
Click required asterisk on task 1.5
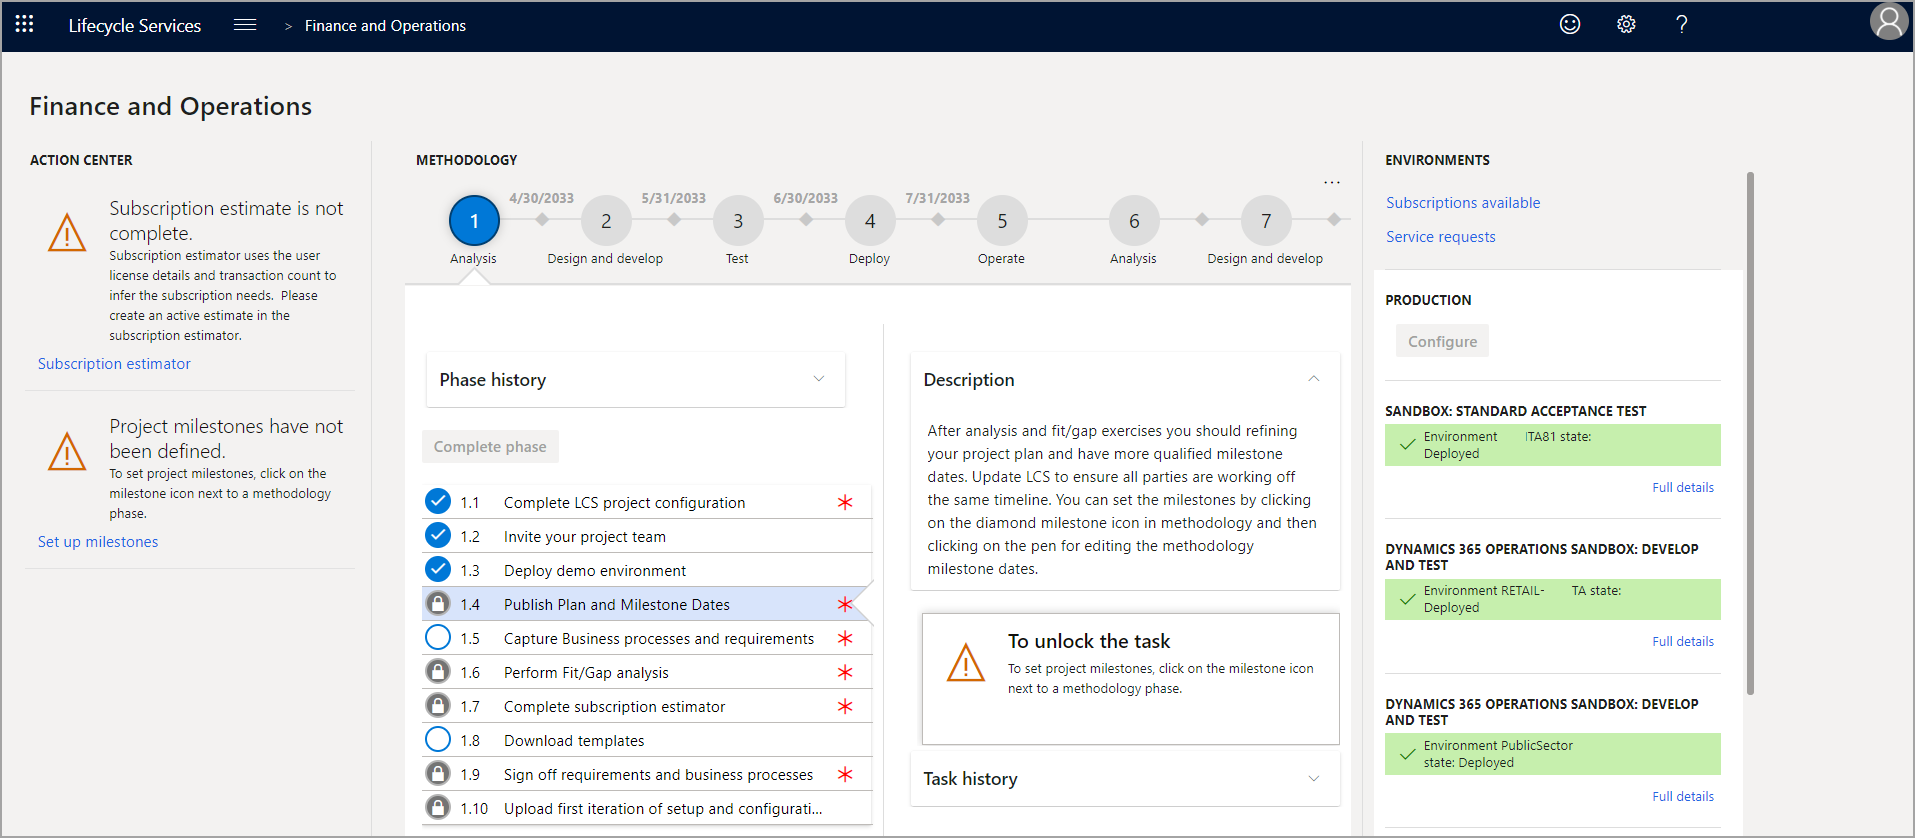pos(845,638)
